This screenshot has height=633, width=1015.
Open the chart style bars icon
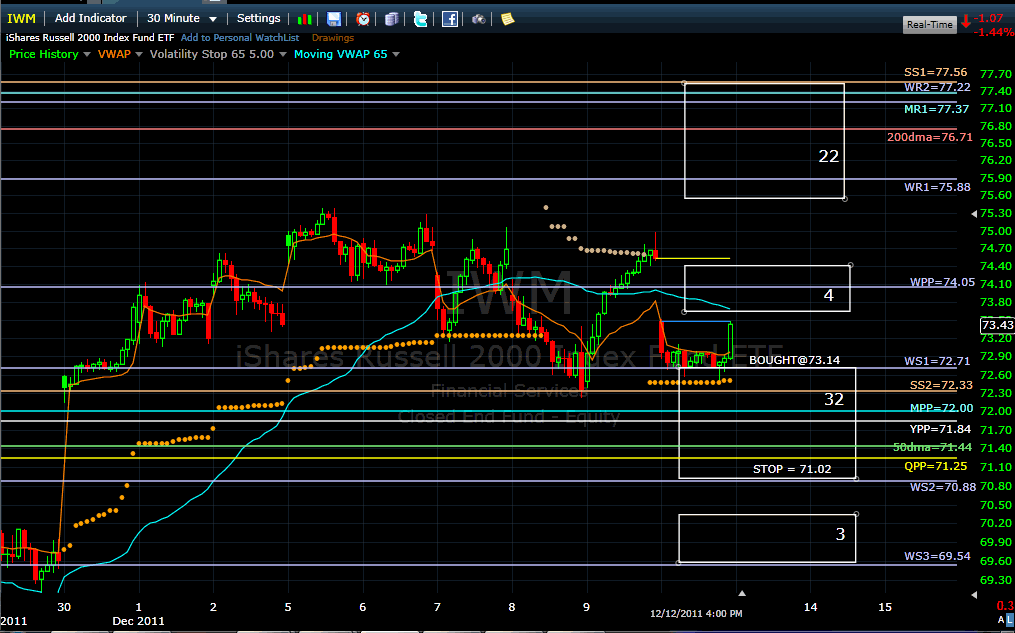[x=304, y=19]
